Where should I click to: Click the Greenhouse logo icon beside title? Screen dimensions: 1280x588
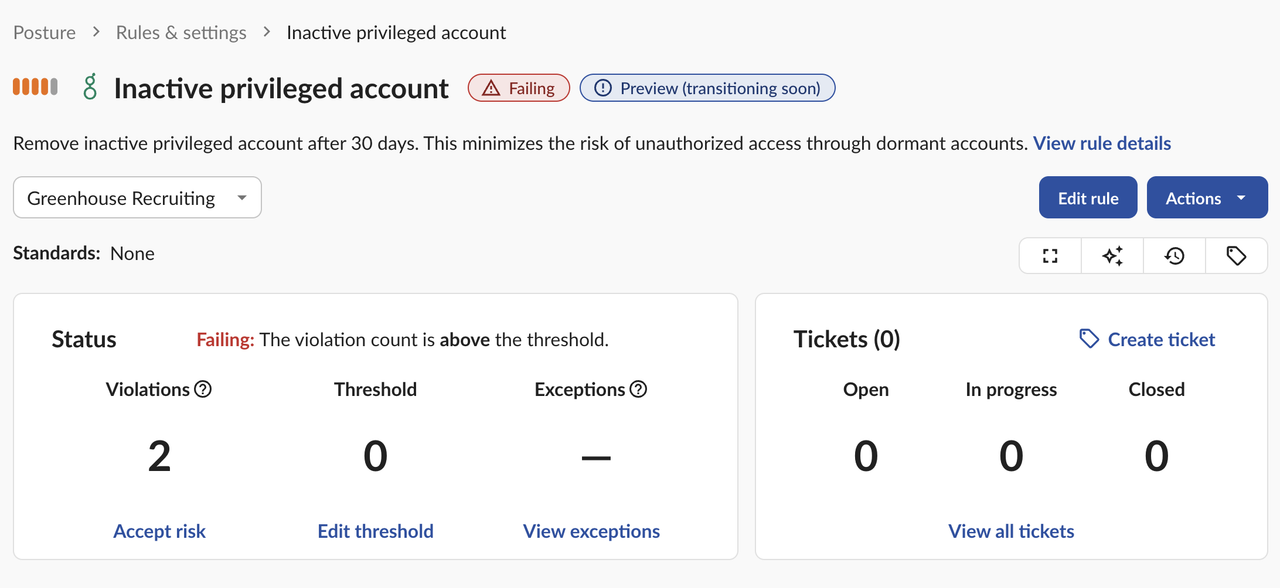(x=91, y=88)
